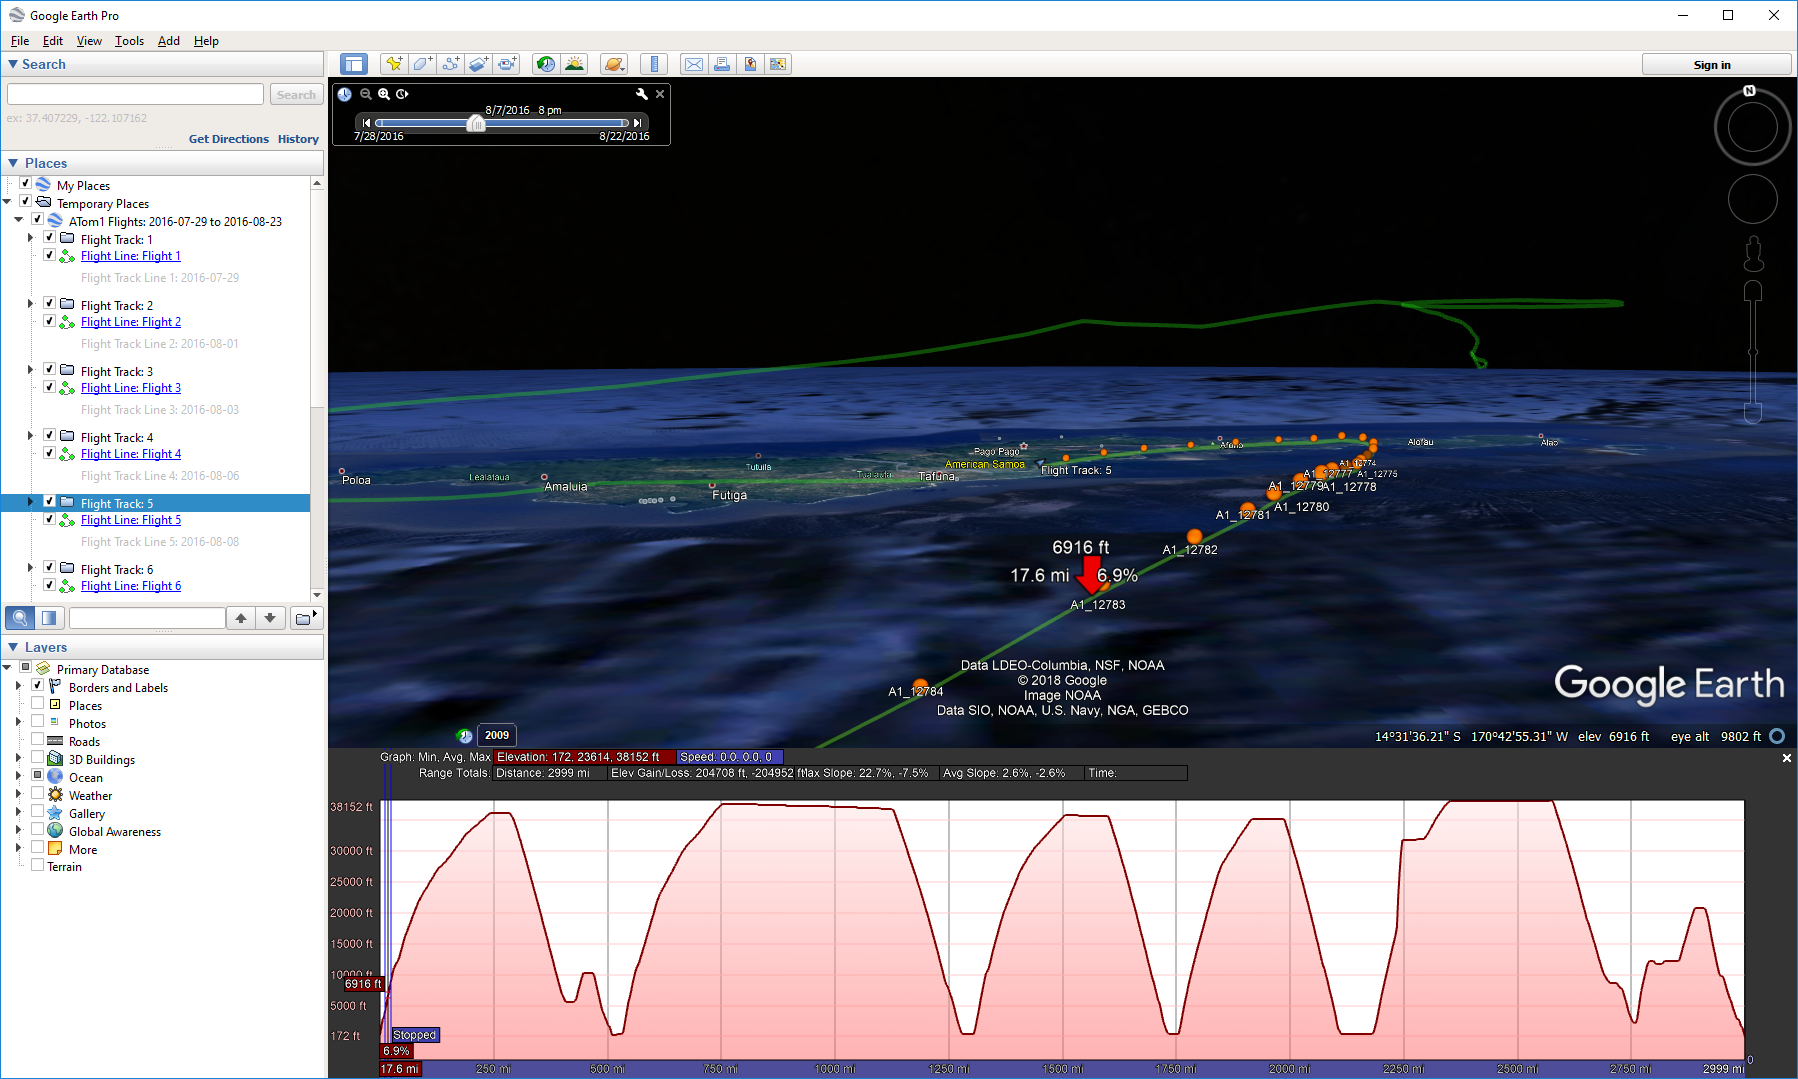Collapse the Layers panel header
This screenshot has height=1079, width=1798.
coord(14,647)
